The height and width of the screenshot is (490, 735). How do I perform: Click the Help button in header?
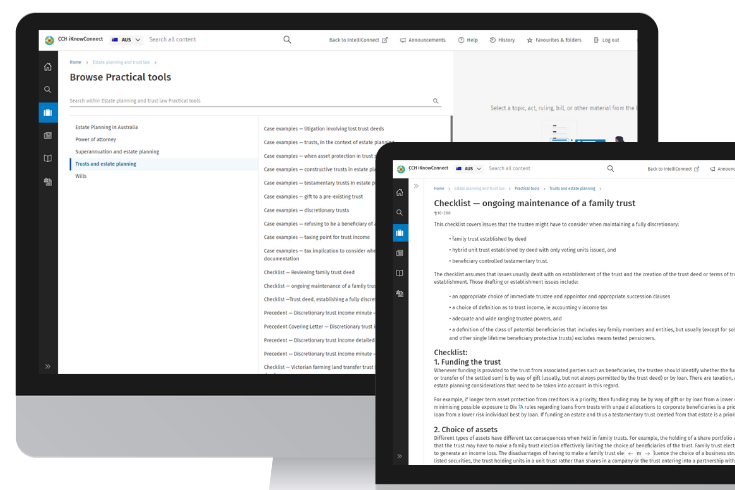pyautogui.click(x=468, y=40)
